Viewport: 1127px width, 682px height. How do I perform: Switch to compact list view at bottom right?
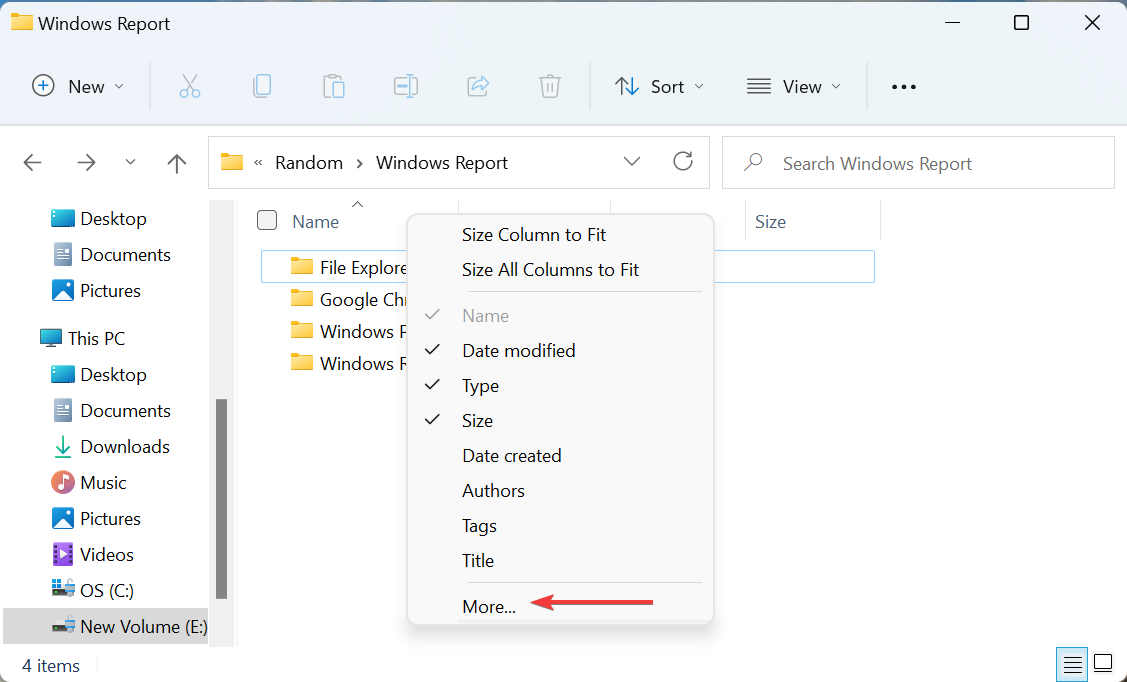coord(1071,663)
